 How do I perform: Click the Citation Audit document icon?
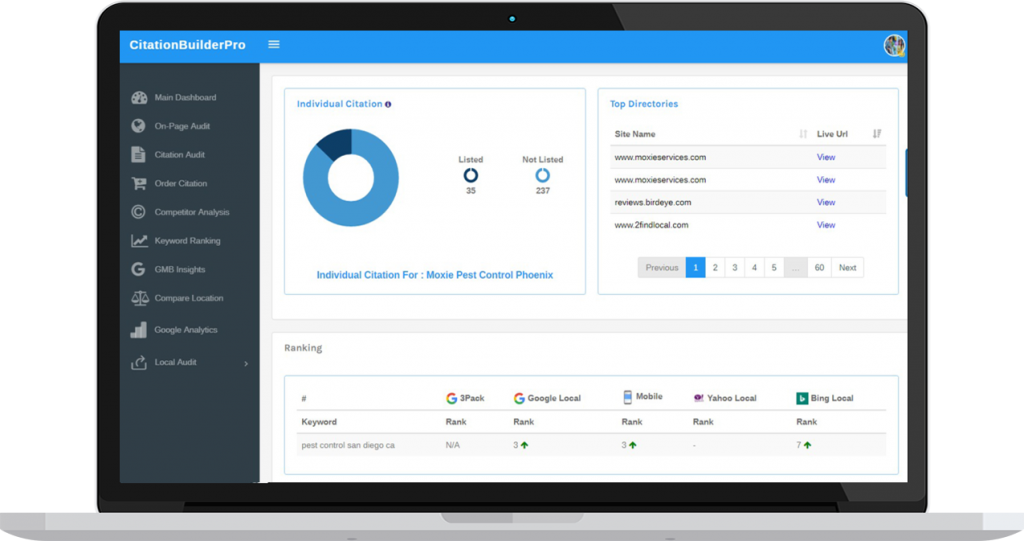pyautogui.click(x=138, y=154)
